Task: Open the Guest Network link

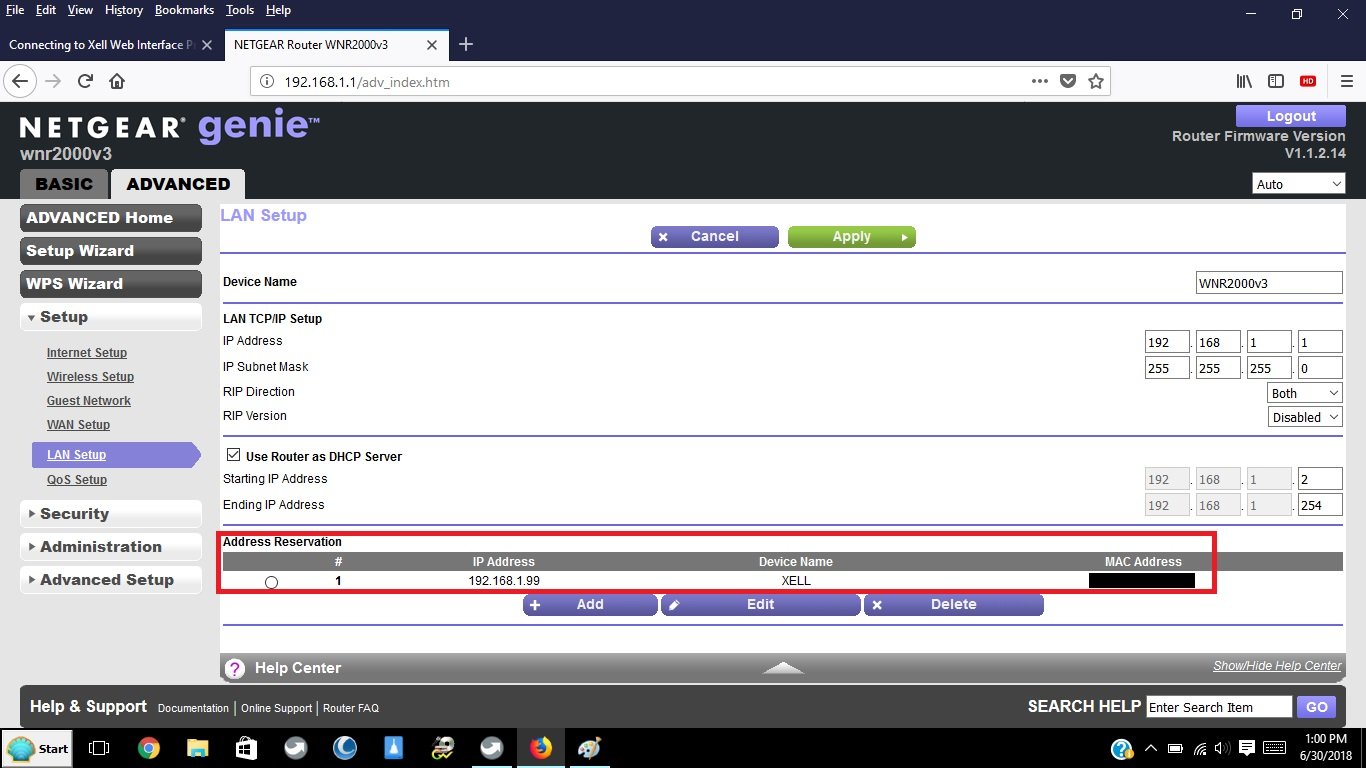Action: 89,401
